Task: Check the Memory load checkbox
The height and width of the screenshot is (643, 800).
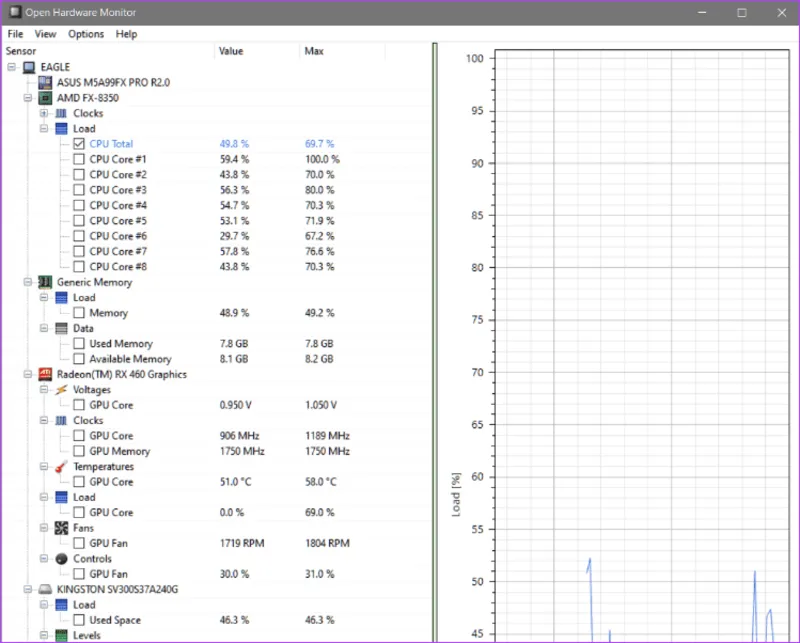Action: (79, 313)
